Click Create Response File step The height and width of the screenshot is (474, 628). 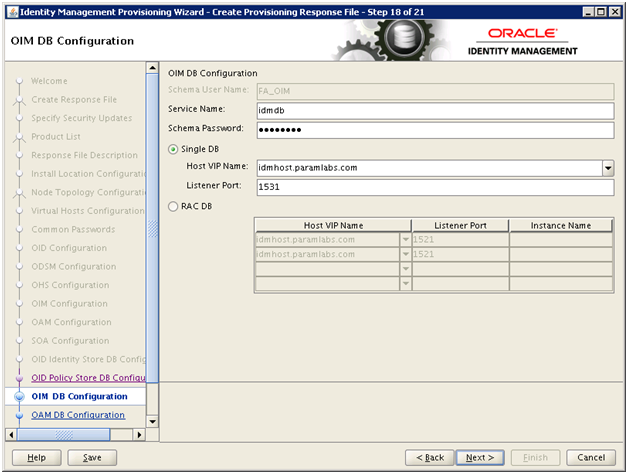pyautogui.click(x=74, y=100)
